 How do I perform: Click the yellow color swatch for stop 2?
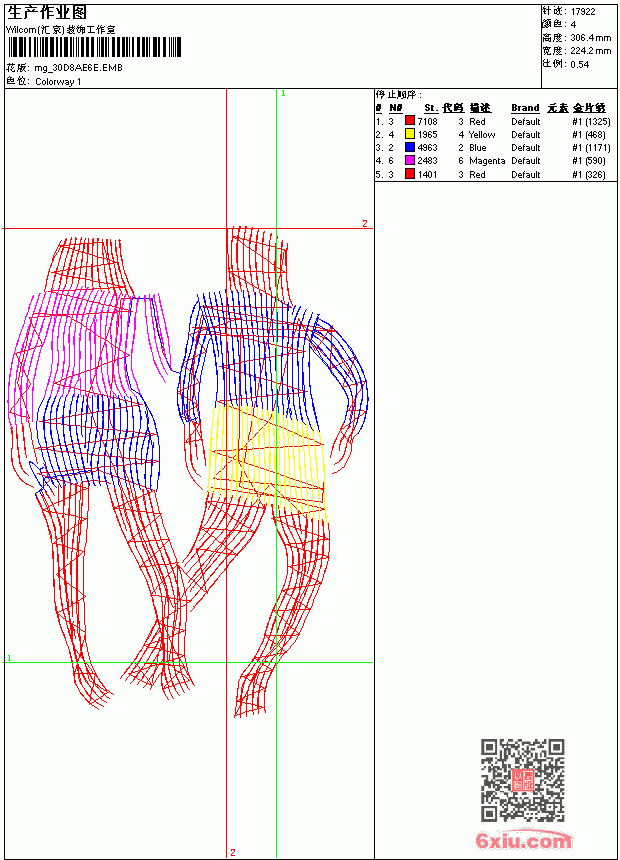pyautogui.click(x=410, y=134)
